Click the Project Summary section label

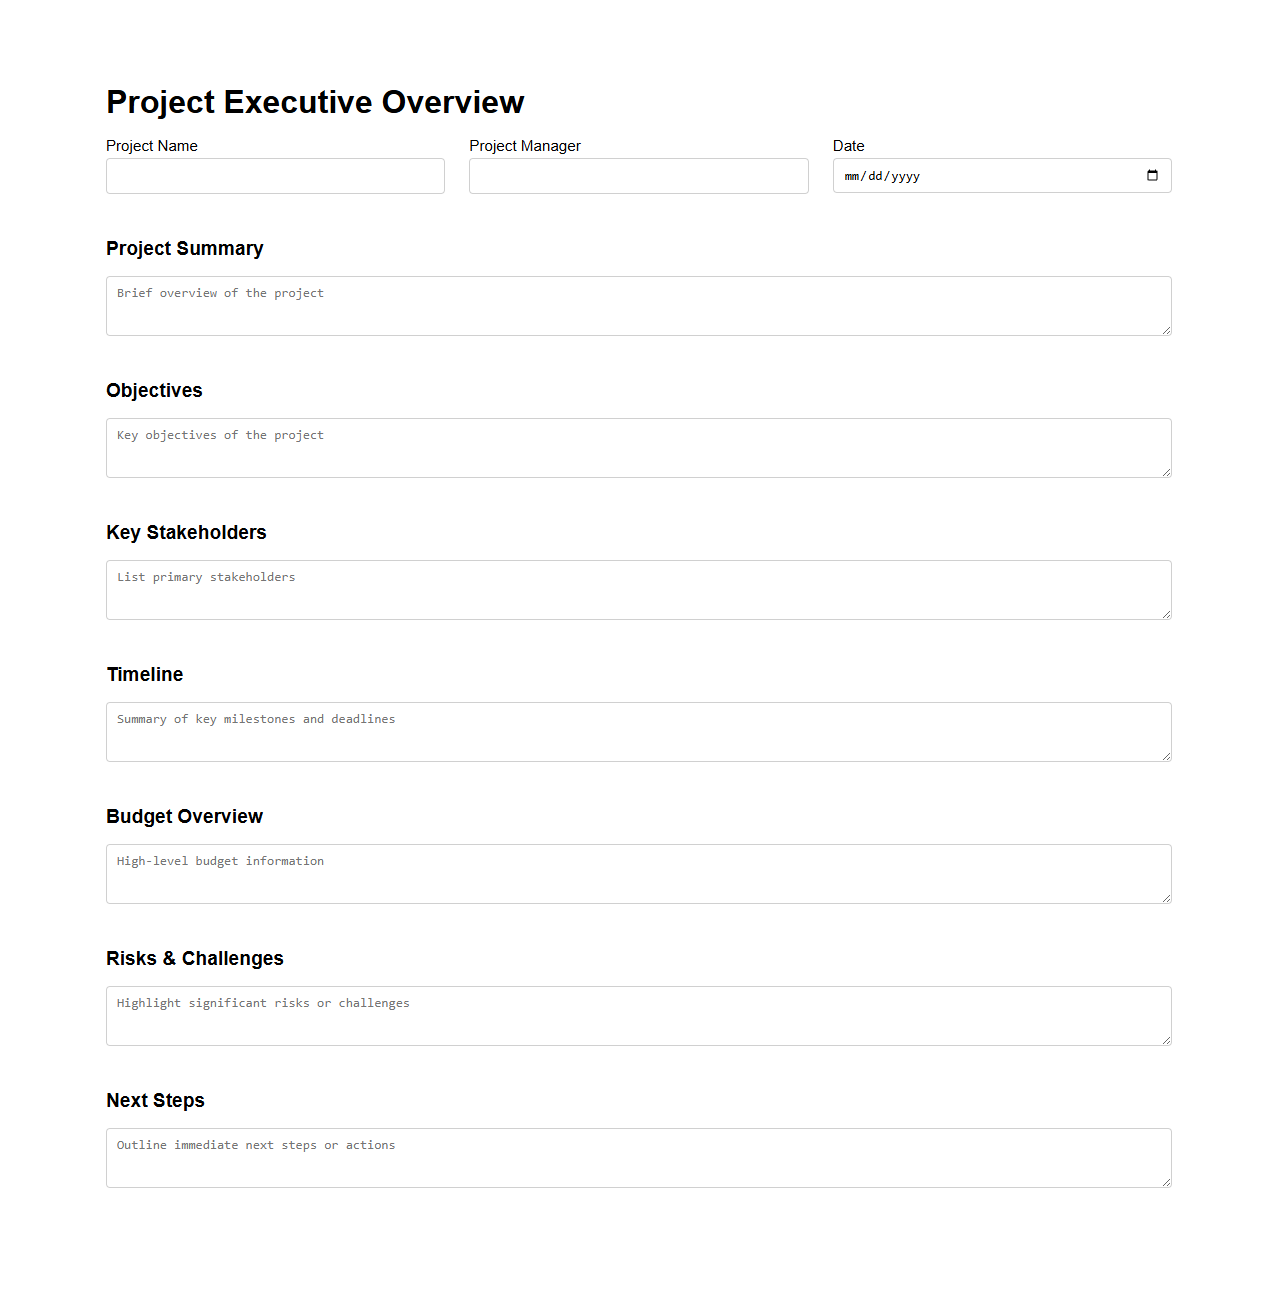[x=184, y=248]
